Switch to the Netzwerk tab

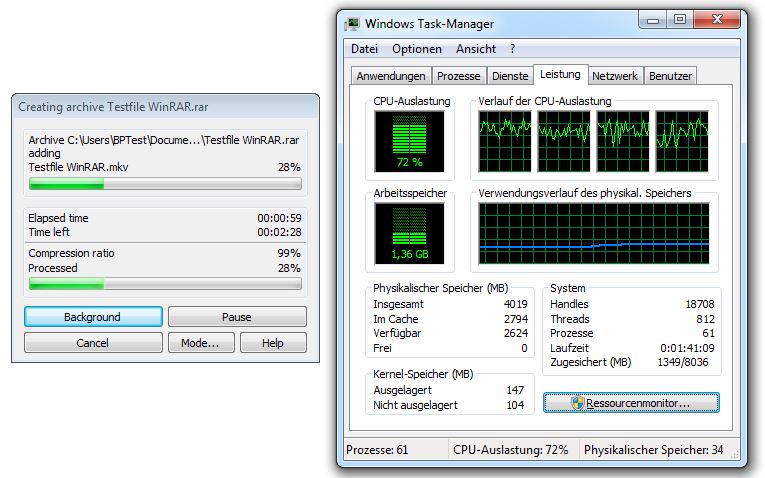[615, 76]
